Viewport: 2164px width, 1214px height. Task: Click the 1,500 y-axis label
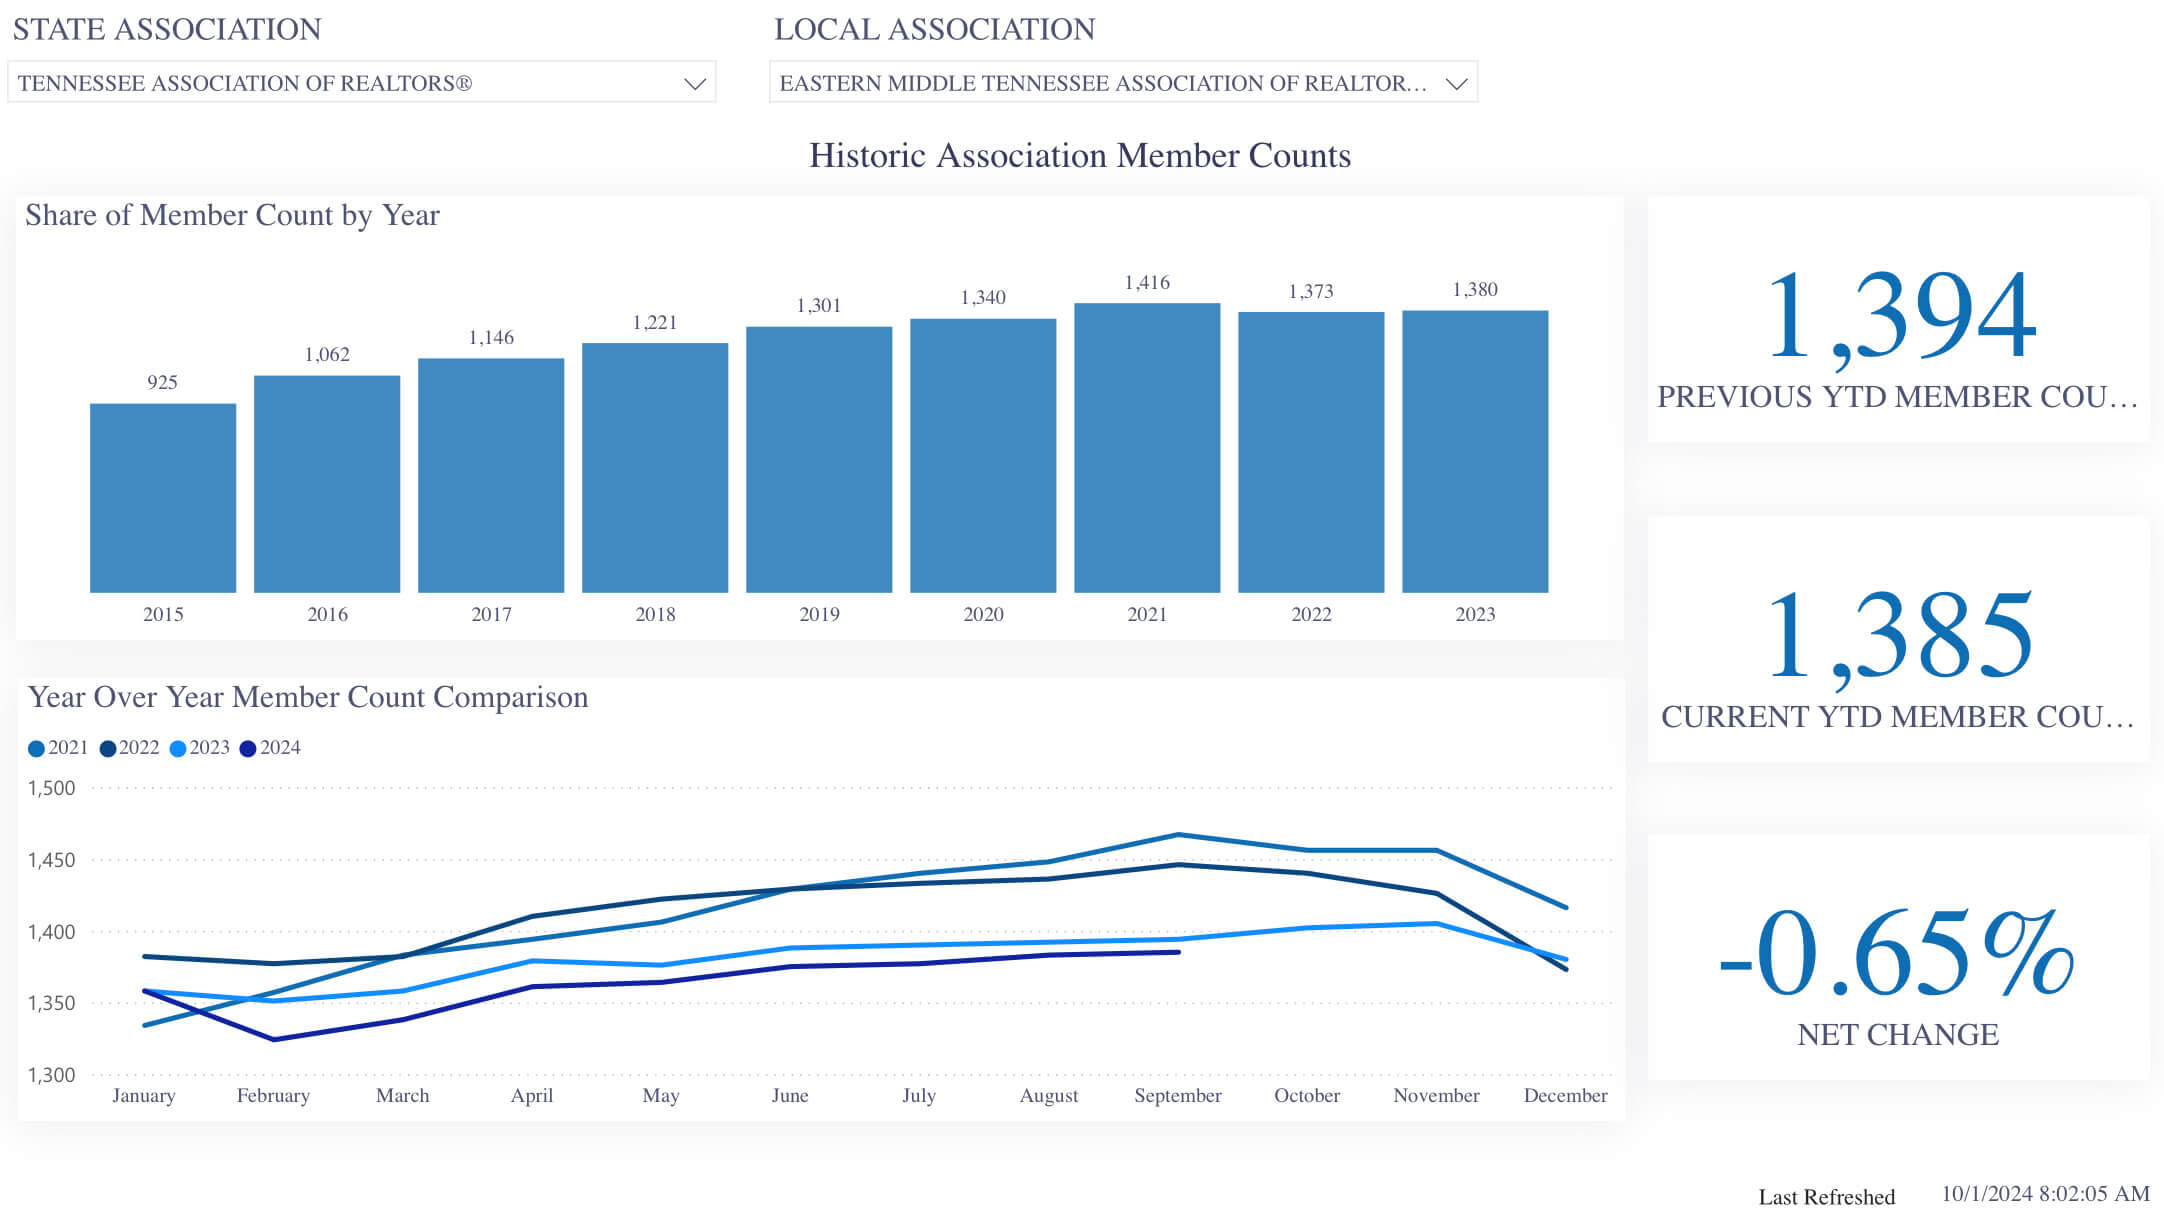pos(51,788)
